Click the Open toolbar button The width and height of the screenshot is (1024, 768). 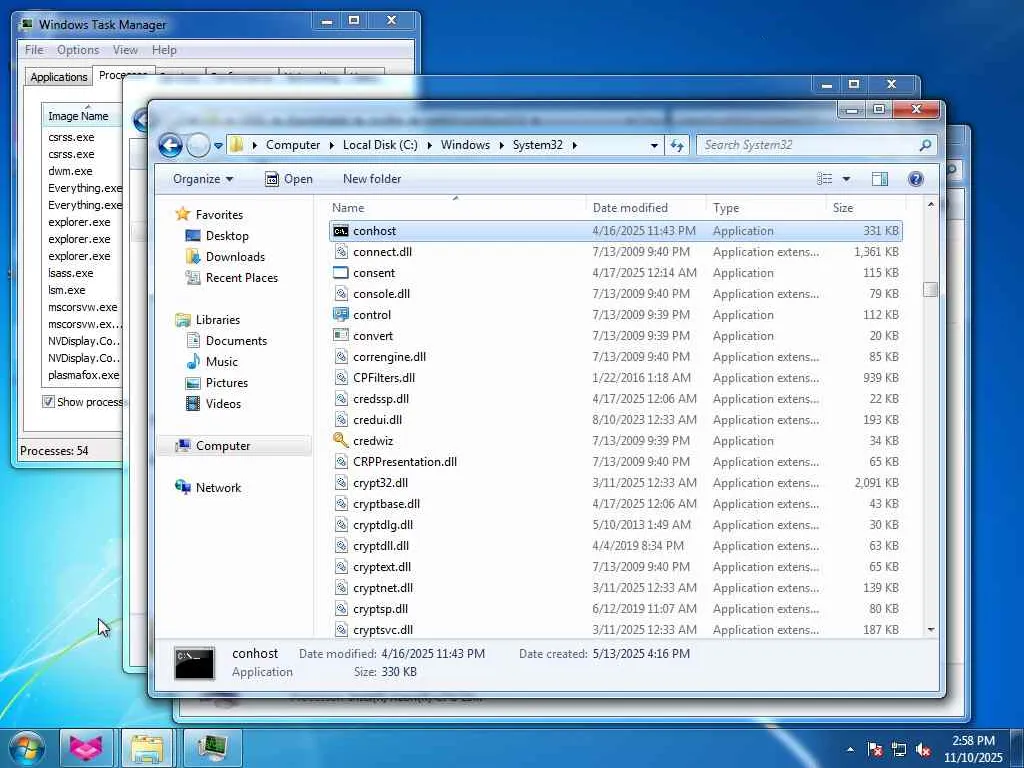click(x=289, y=179)
